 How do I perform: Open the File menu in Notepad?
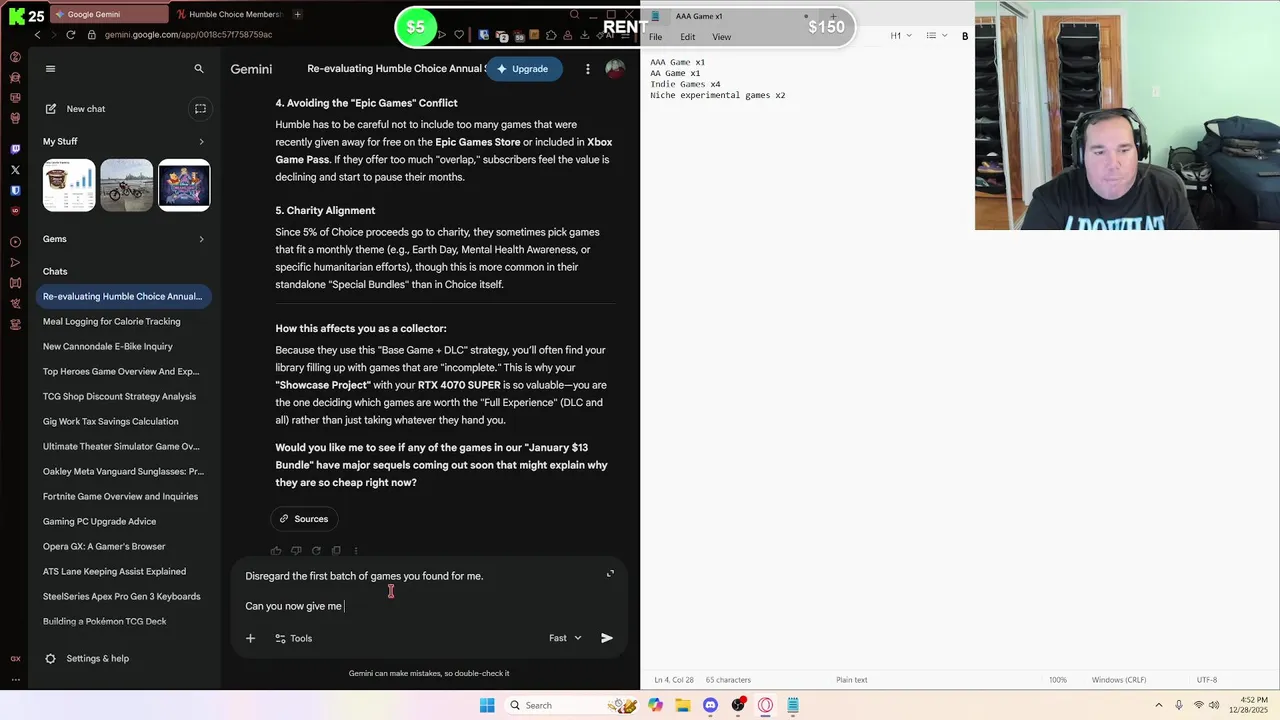click(x=655, y=37)
